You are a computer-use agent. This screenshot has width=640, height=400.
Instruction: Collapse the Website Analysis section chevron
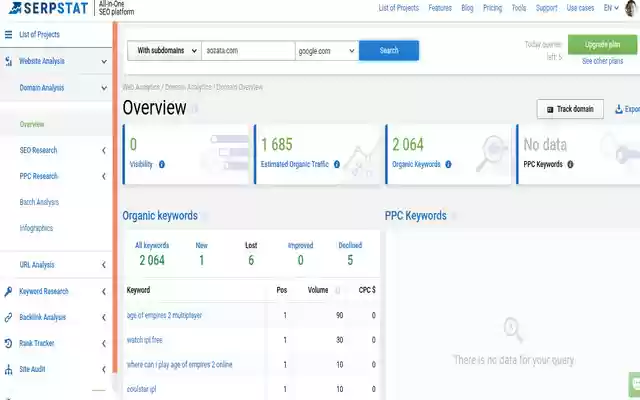click(104, 62)
